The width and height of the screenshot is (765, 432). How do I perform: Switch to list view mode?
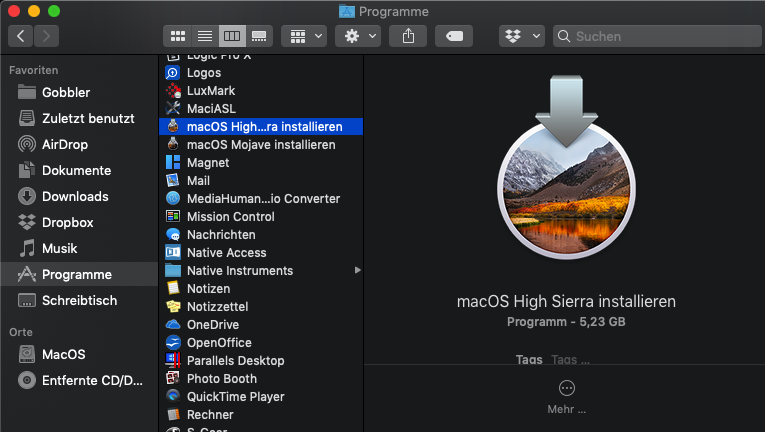[205, 36]
